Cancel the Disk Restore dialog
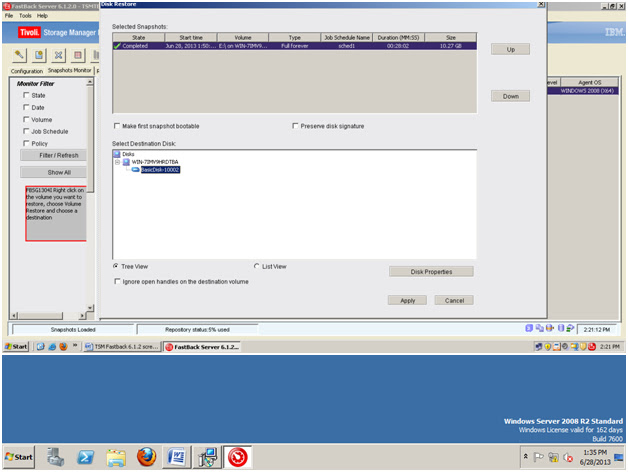628x472 pixels. [454, 300]
